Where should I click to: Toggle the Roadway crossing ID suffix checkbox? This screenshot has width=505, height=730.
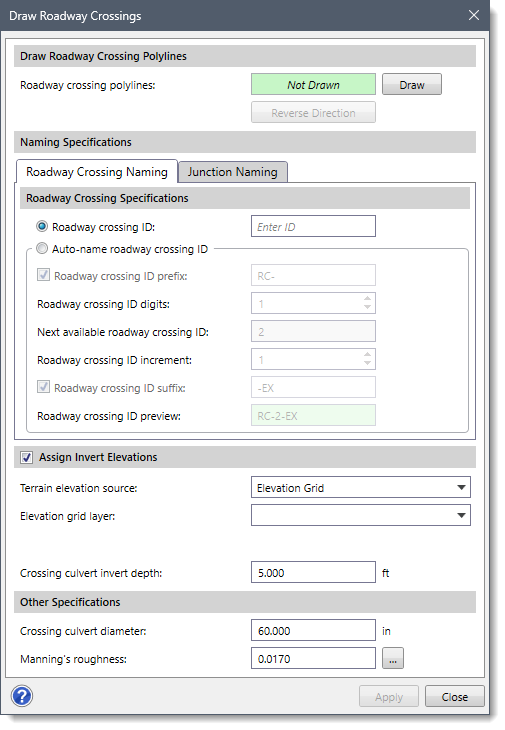coord(43,387)
